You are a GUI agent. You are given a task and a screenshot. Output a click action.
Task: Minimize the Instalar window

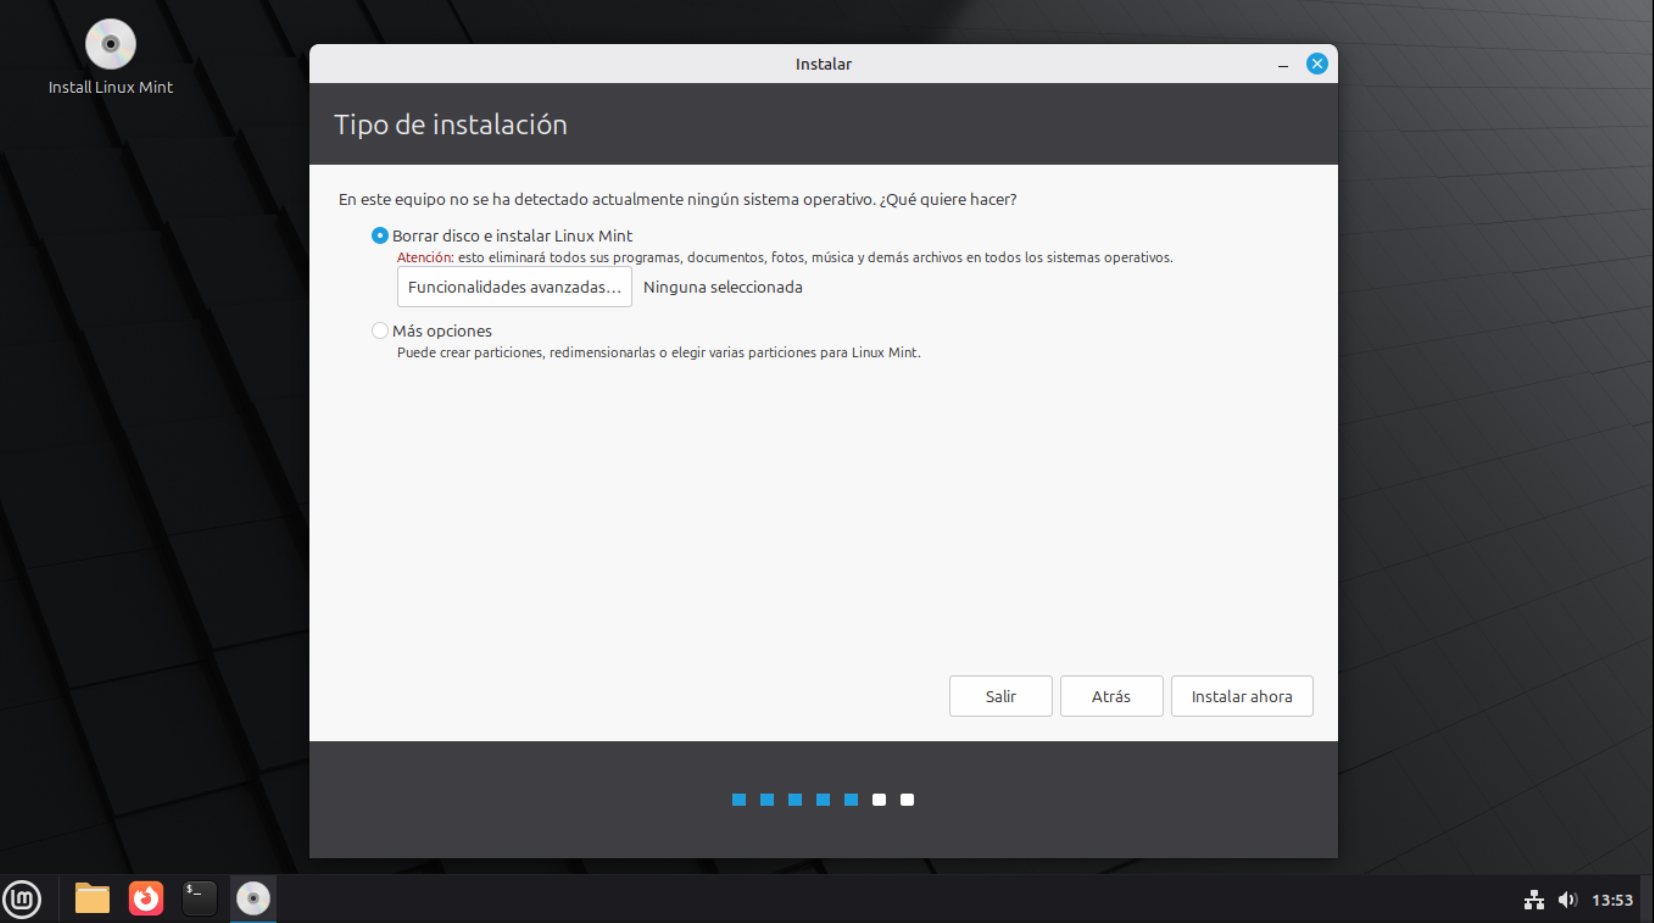[x=1283, y=65]
